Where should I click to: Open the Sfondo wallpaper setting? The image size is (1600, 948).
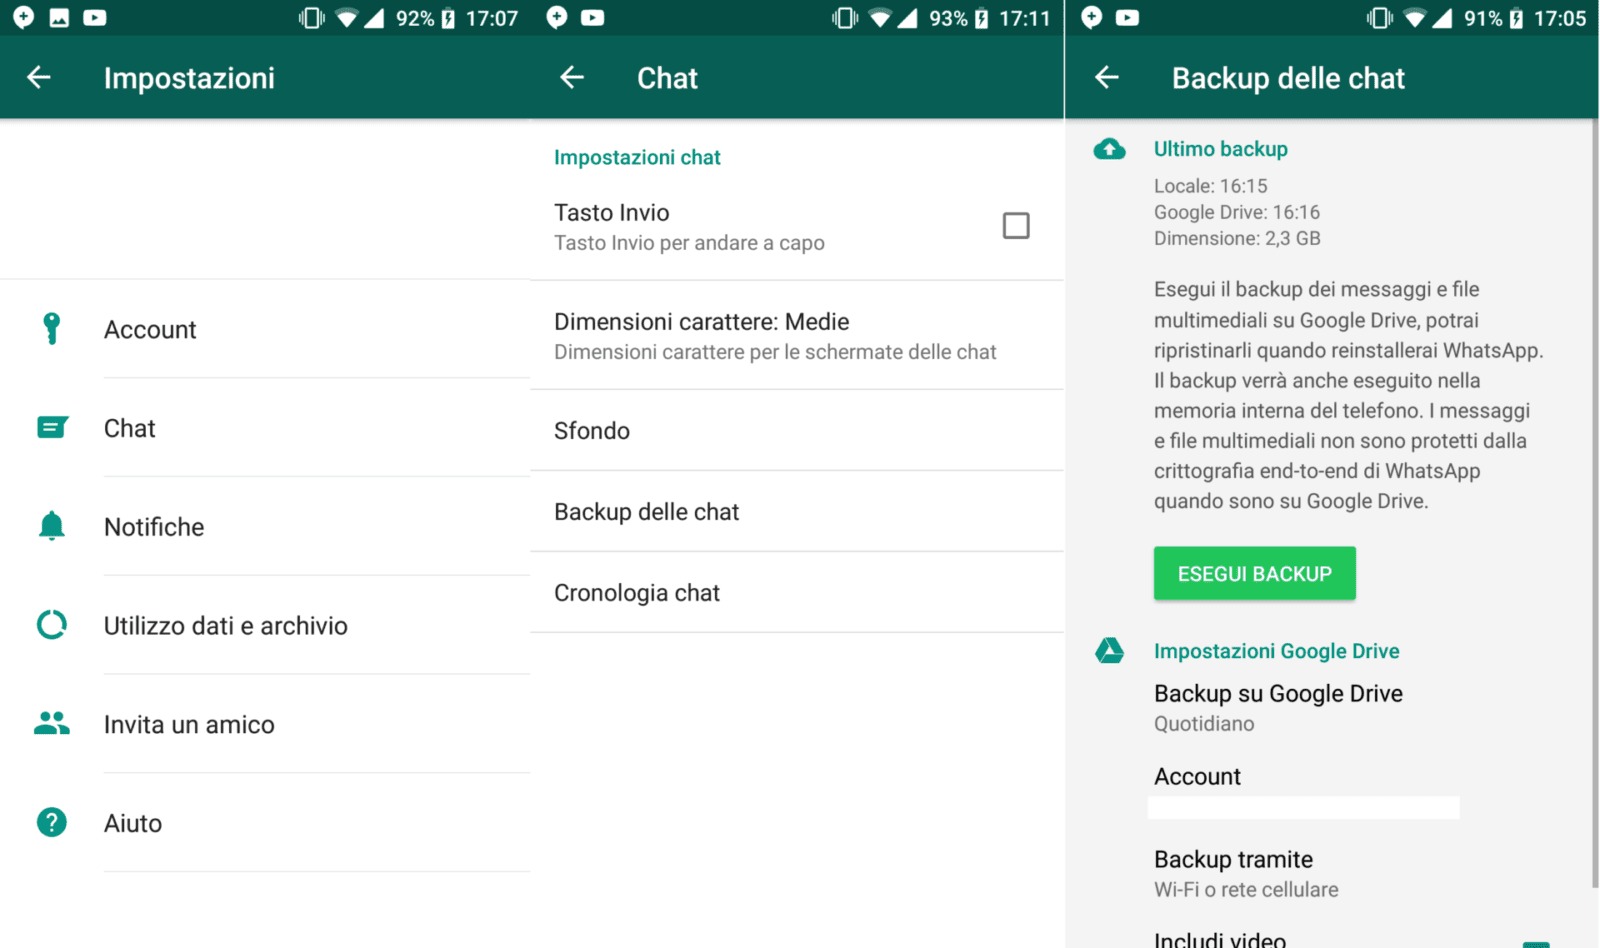tap(797, 430)
